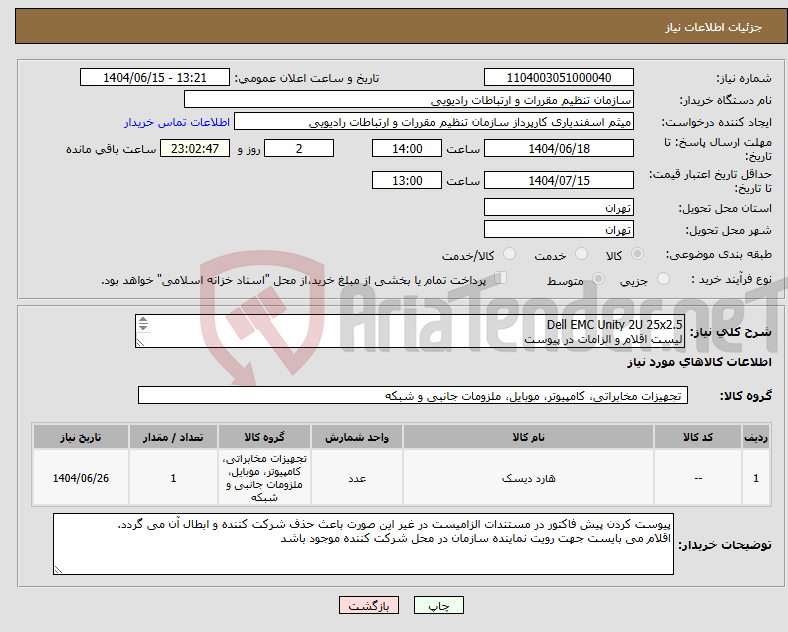Click the remaining days field showing 2
The width and height of the screenshot is (788, 632).
click(299, 149)
